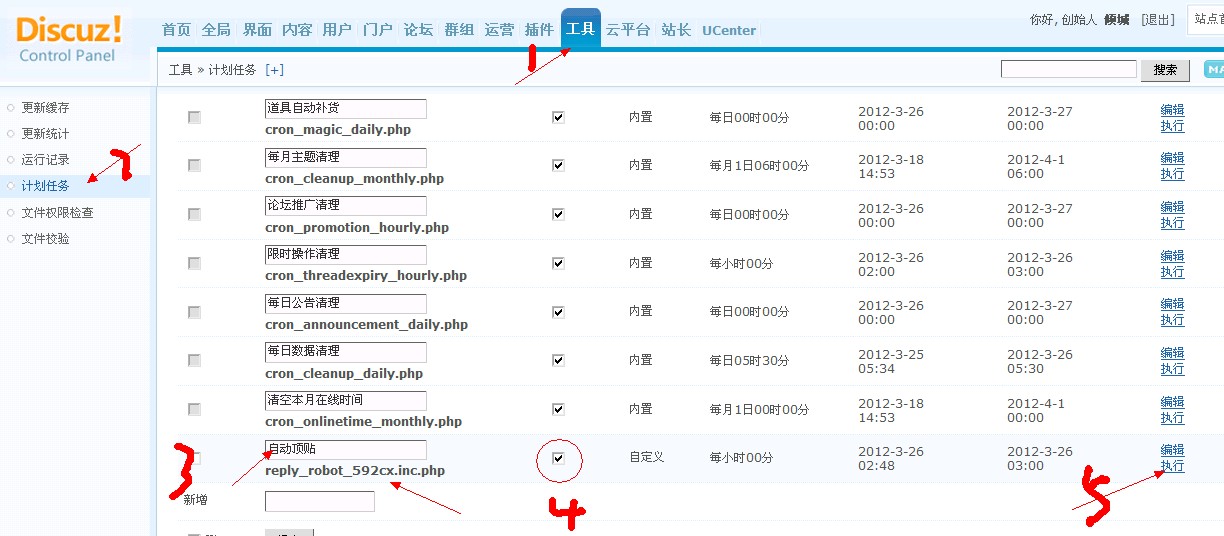
Task: Click the reply_robot_592cx.inc.php filename text
Action: pos(355,471)
